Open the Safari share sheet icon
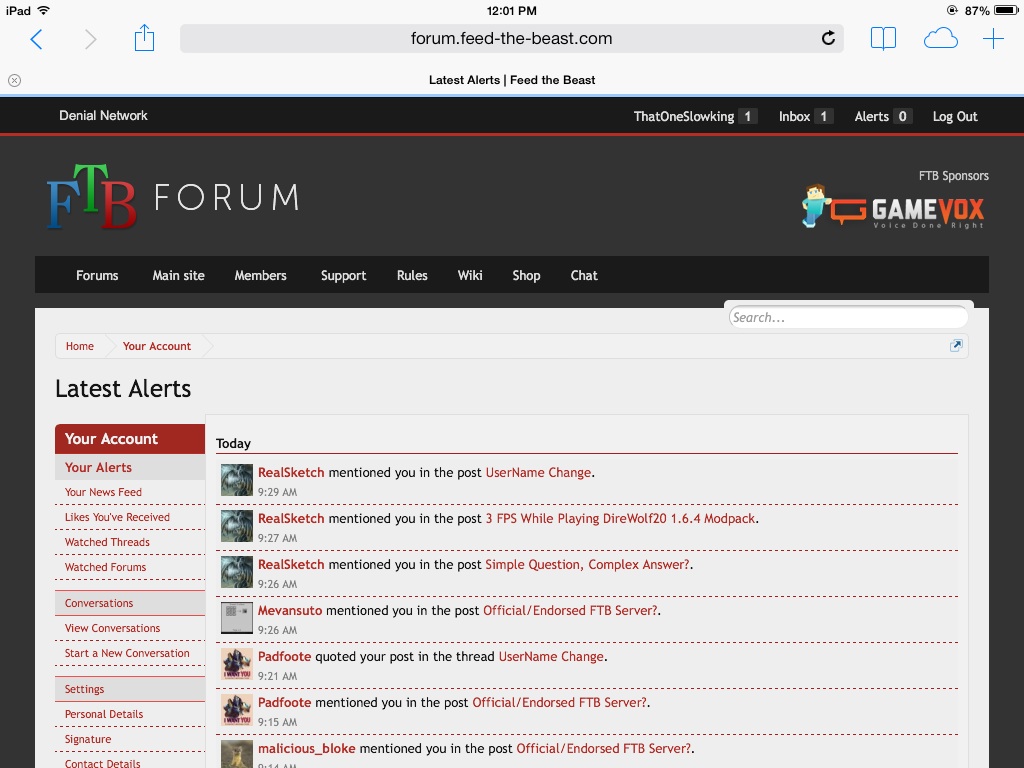Viewport: 1024px width, 768px height. [144, 39]
